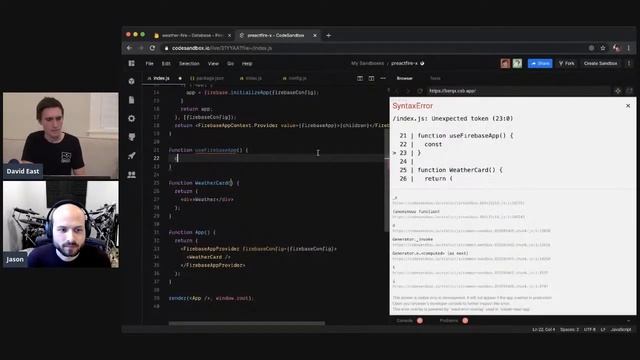640x360 pixels.
Task: Click the second split view layout icon
Action: pyautogui.click(x=371, y=78)
